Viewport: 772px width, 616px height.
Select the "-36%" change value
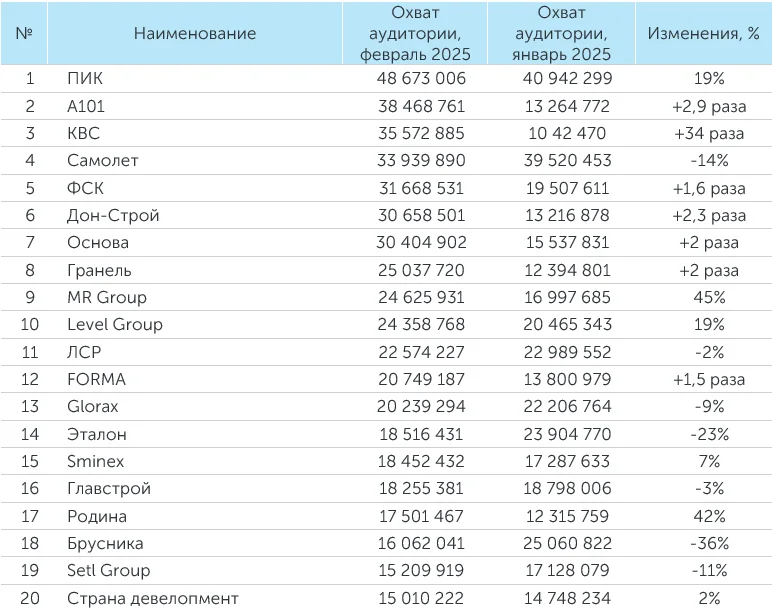pos(708,543)
